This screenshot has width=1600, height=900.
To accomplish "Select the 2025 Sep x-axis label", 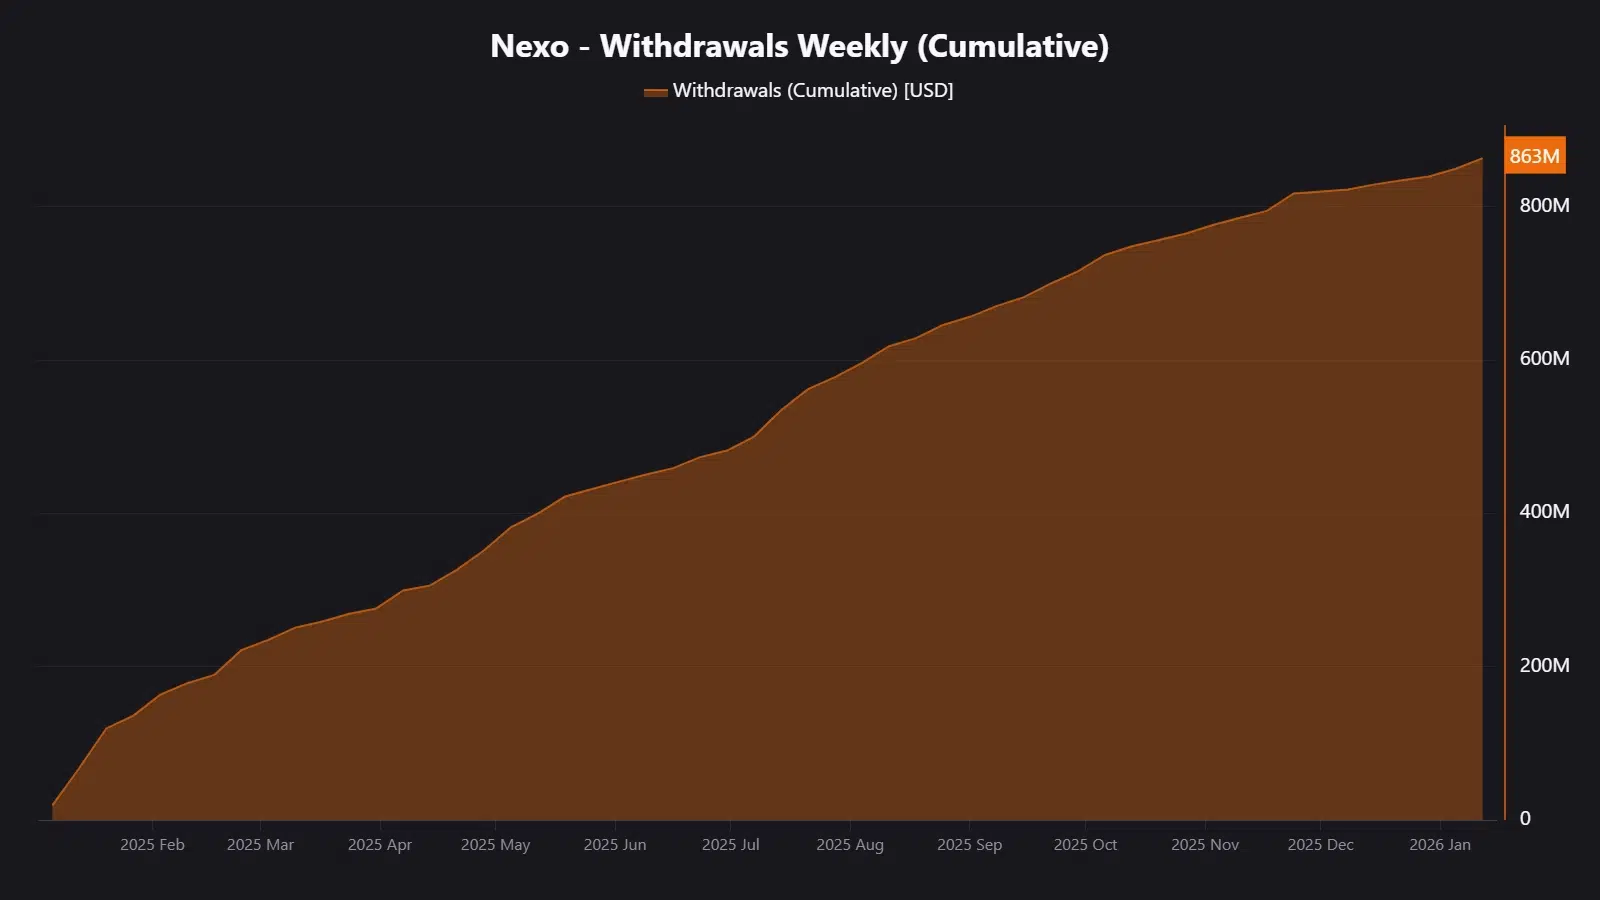I will (x=969, y=845).
